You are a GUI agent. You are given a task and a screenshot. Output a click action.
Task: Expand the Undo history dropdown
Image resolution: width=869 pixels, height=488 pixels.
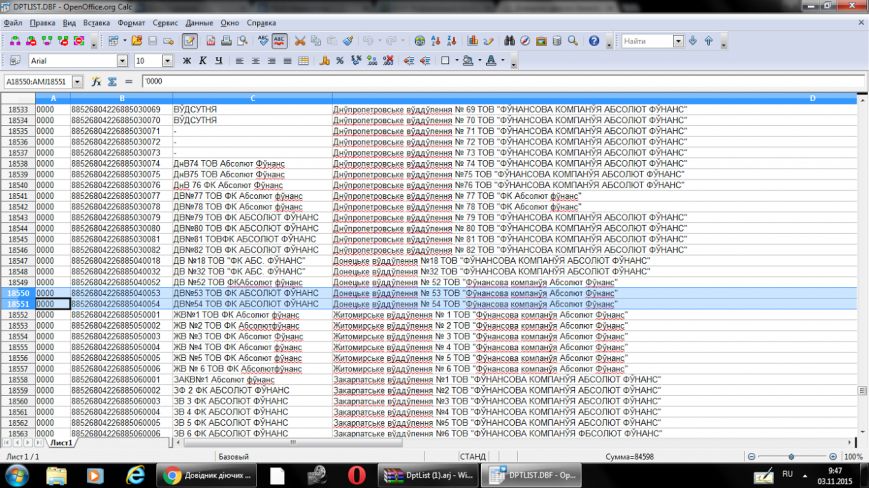pos(380,41)
